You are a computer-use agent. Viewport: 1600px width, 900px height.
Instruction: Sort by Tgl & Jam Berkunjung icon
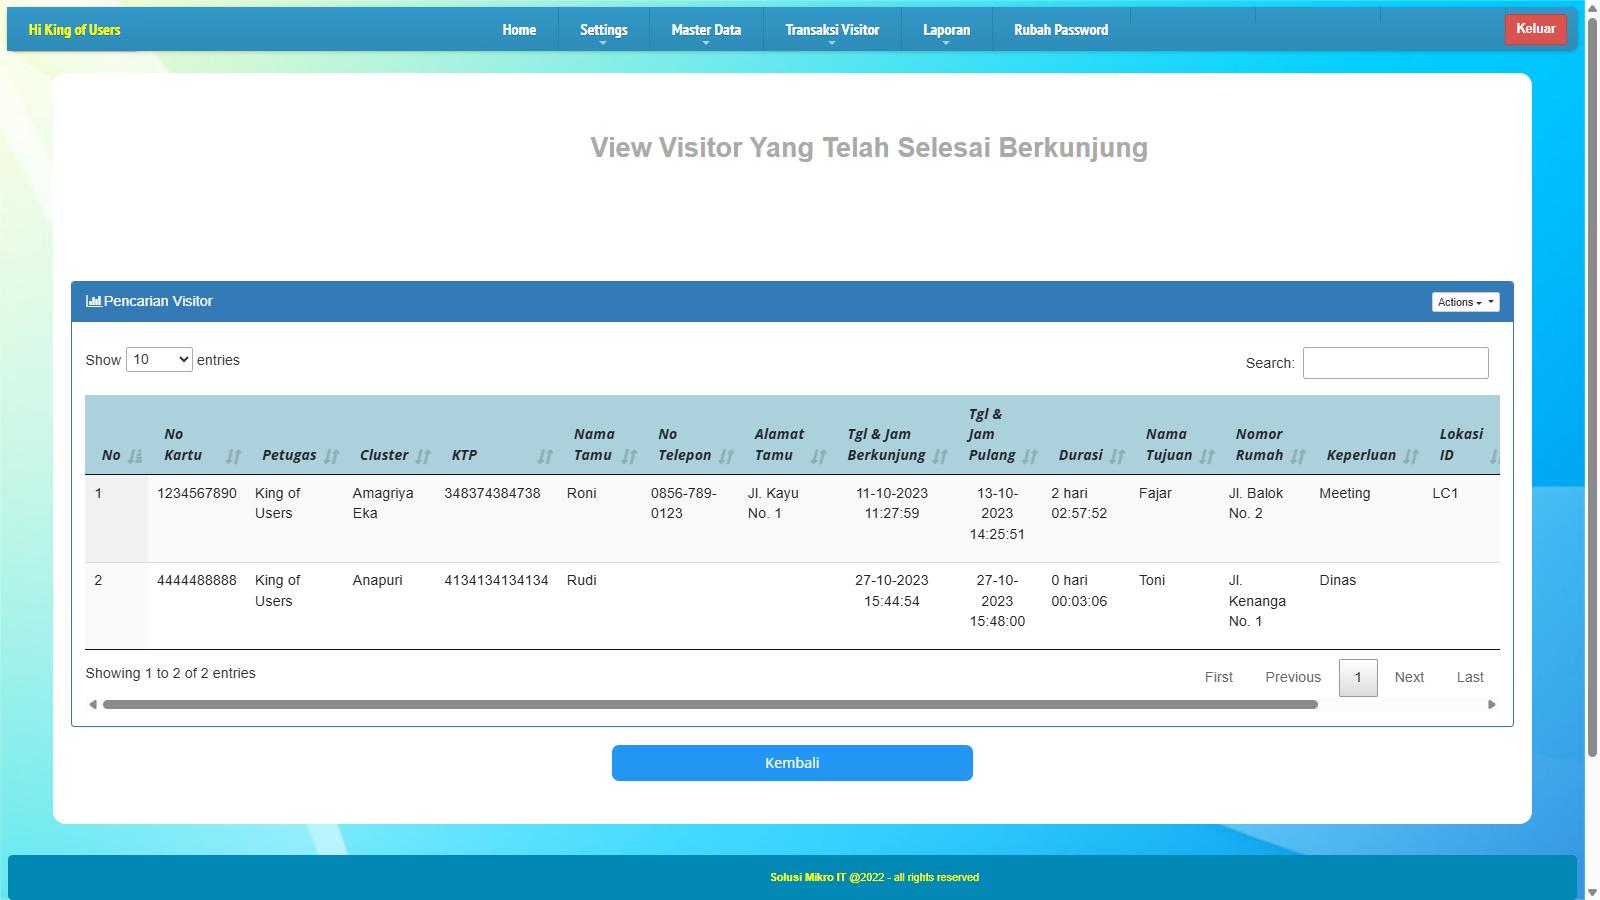940,456
